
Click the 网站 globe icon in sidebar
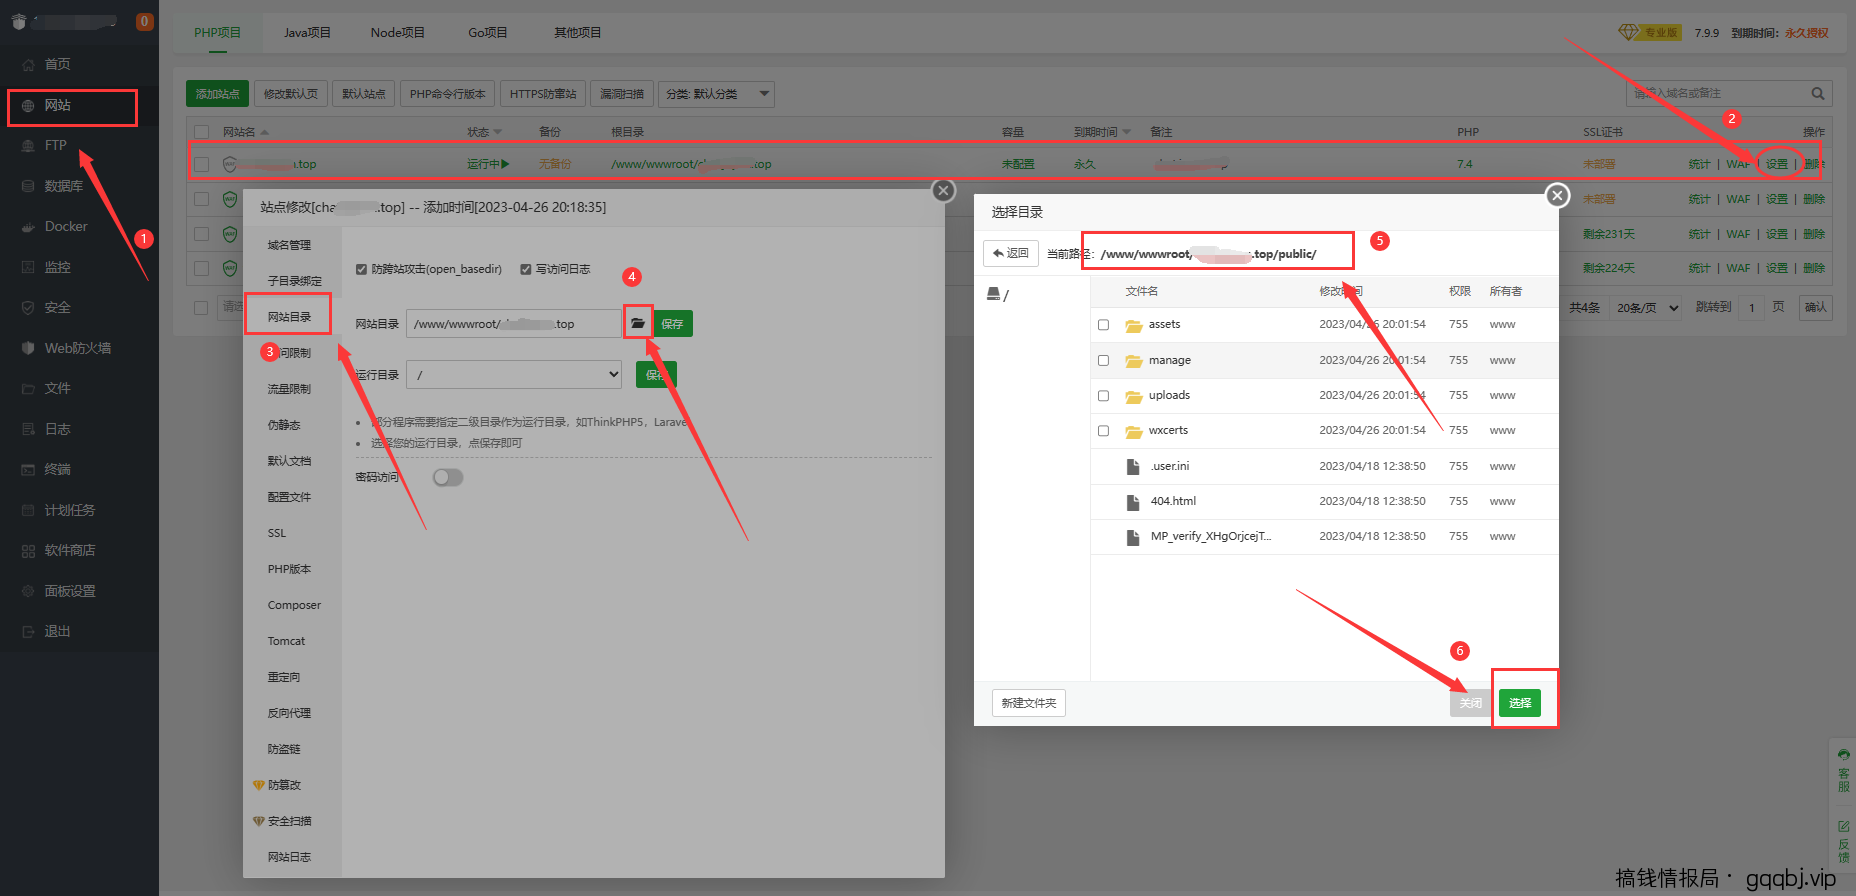point(28,105)
